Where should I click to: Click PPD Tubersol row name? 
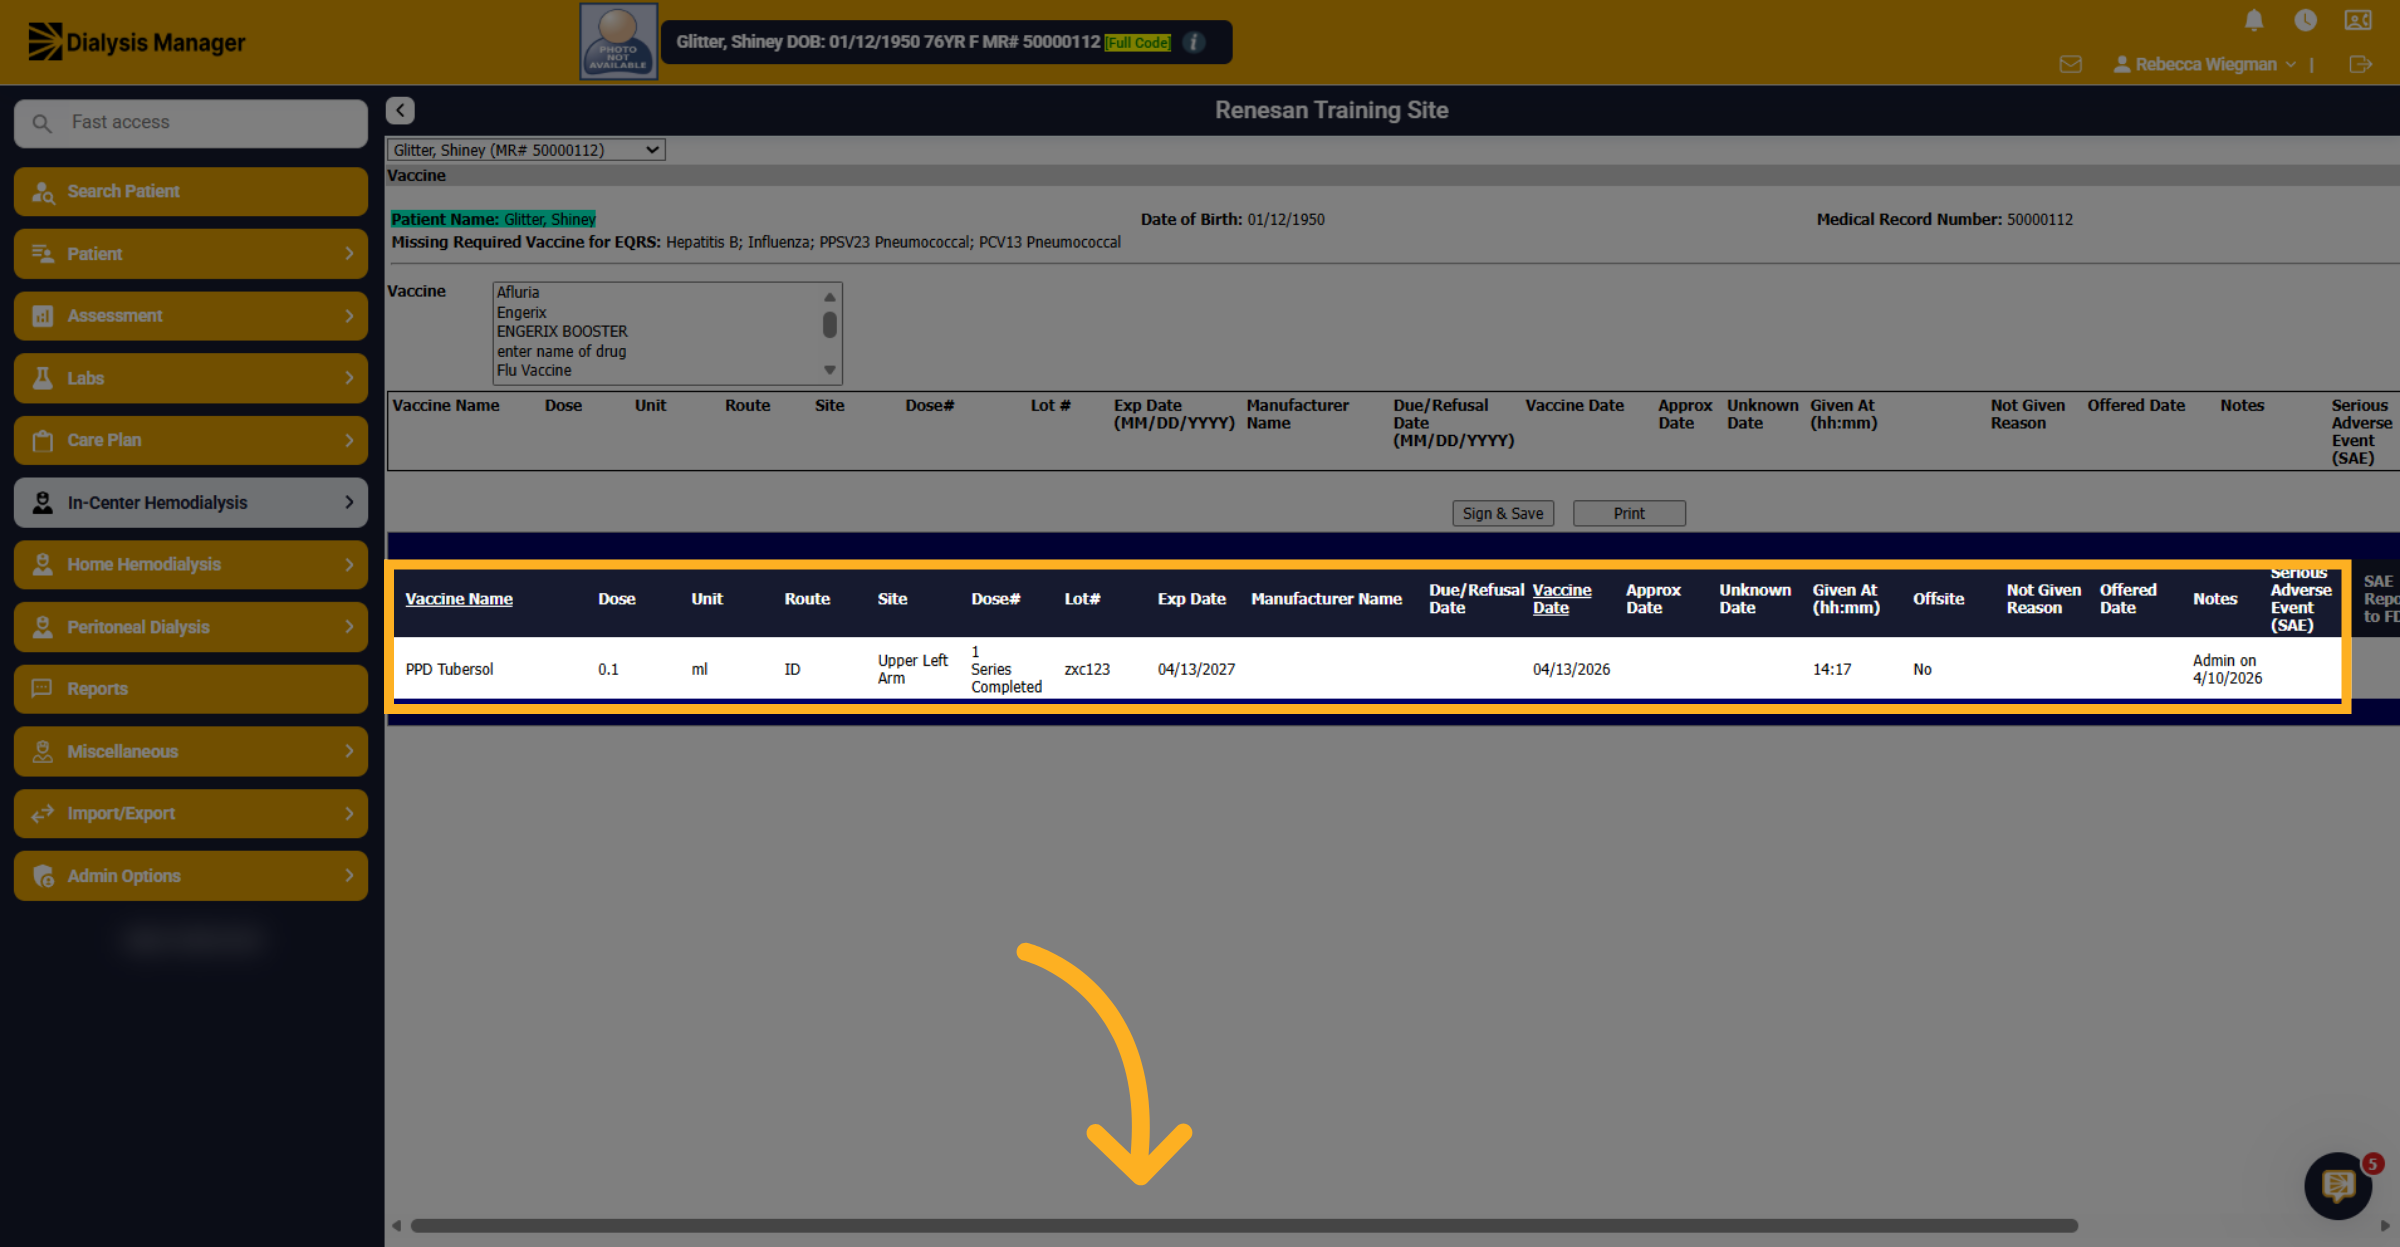coord(449,669)
